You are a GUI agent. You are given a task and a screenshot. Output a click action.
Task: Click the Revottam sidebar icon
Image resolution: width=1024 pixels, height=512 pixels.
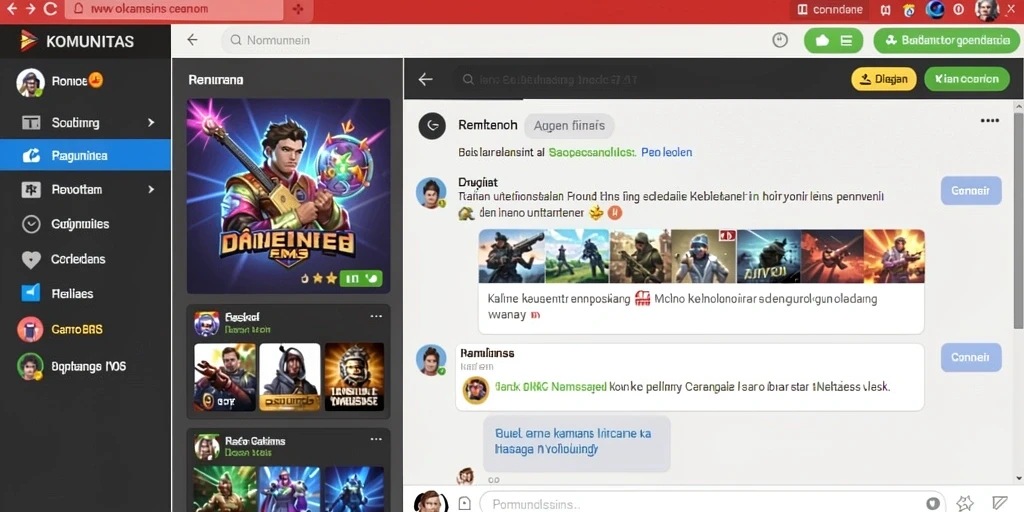(31, 189)
